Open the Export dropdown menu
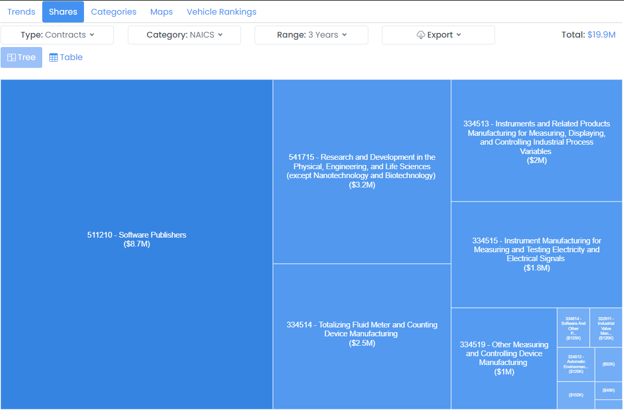 (x=438, y=35)
